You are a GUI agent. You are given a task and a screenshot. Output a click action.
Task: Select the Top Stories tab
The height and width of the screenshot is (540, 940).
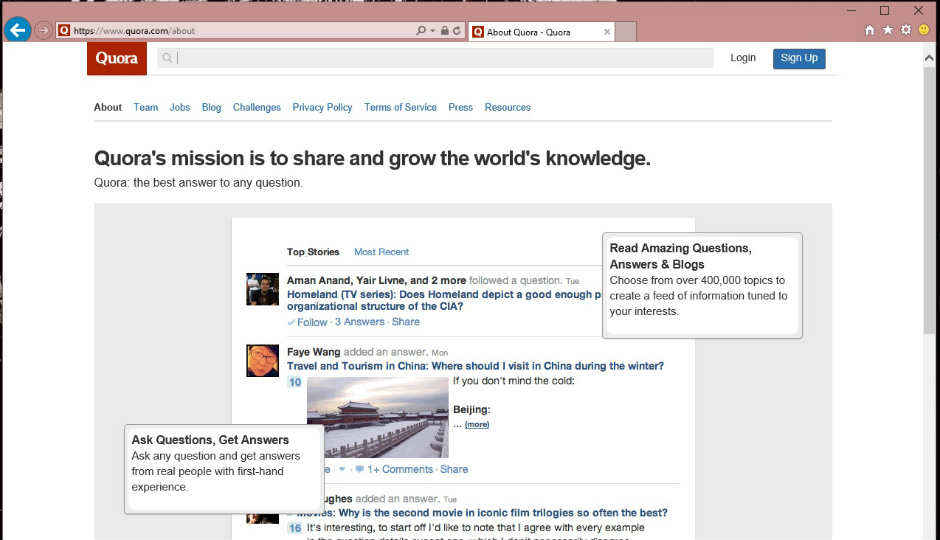point(313,252)
